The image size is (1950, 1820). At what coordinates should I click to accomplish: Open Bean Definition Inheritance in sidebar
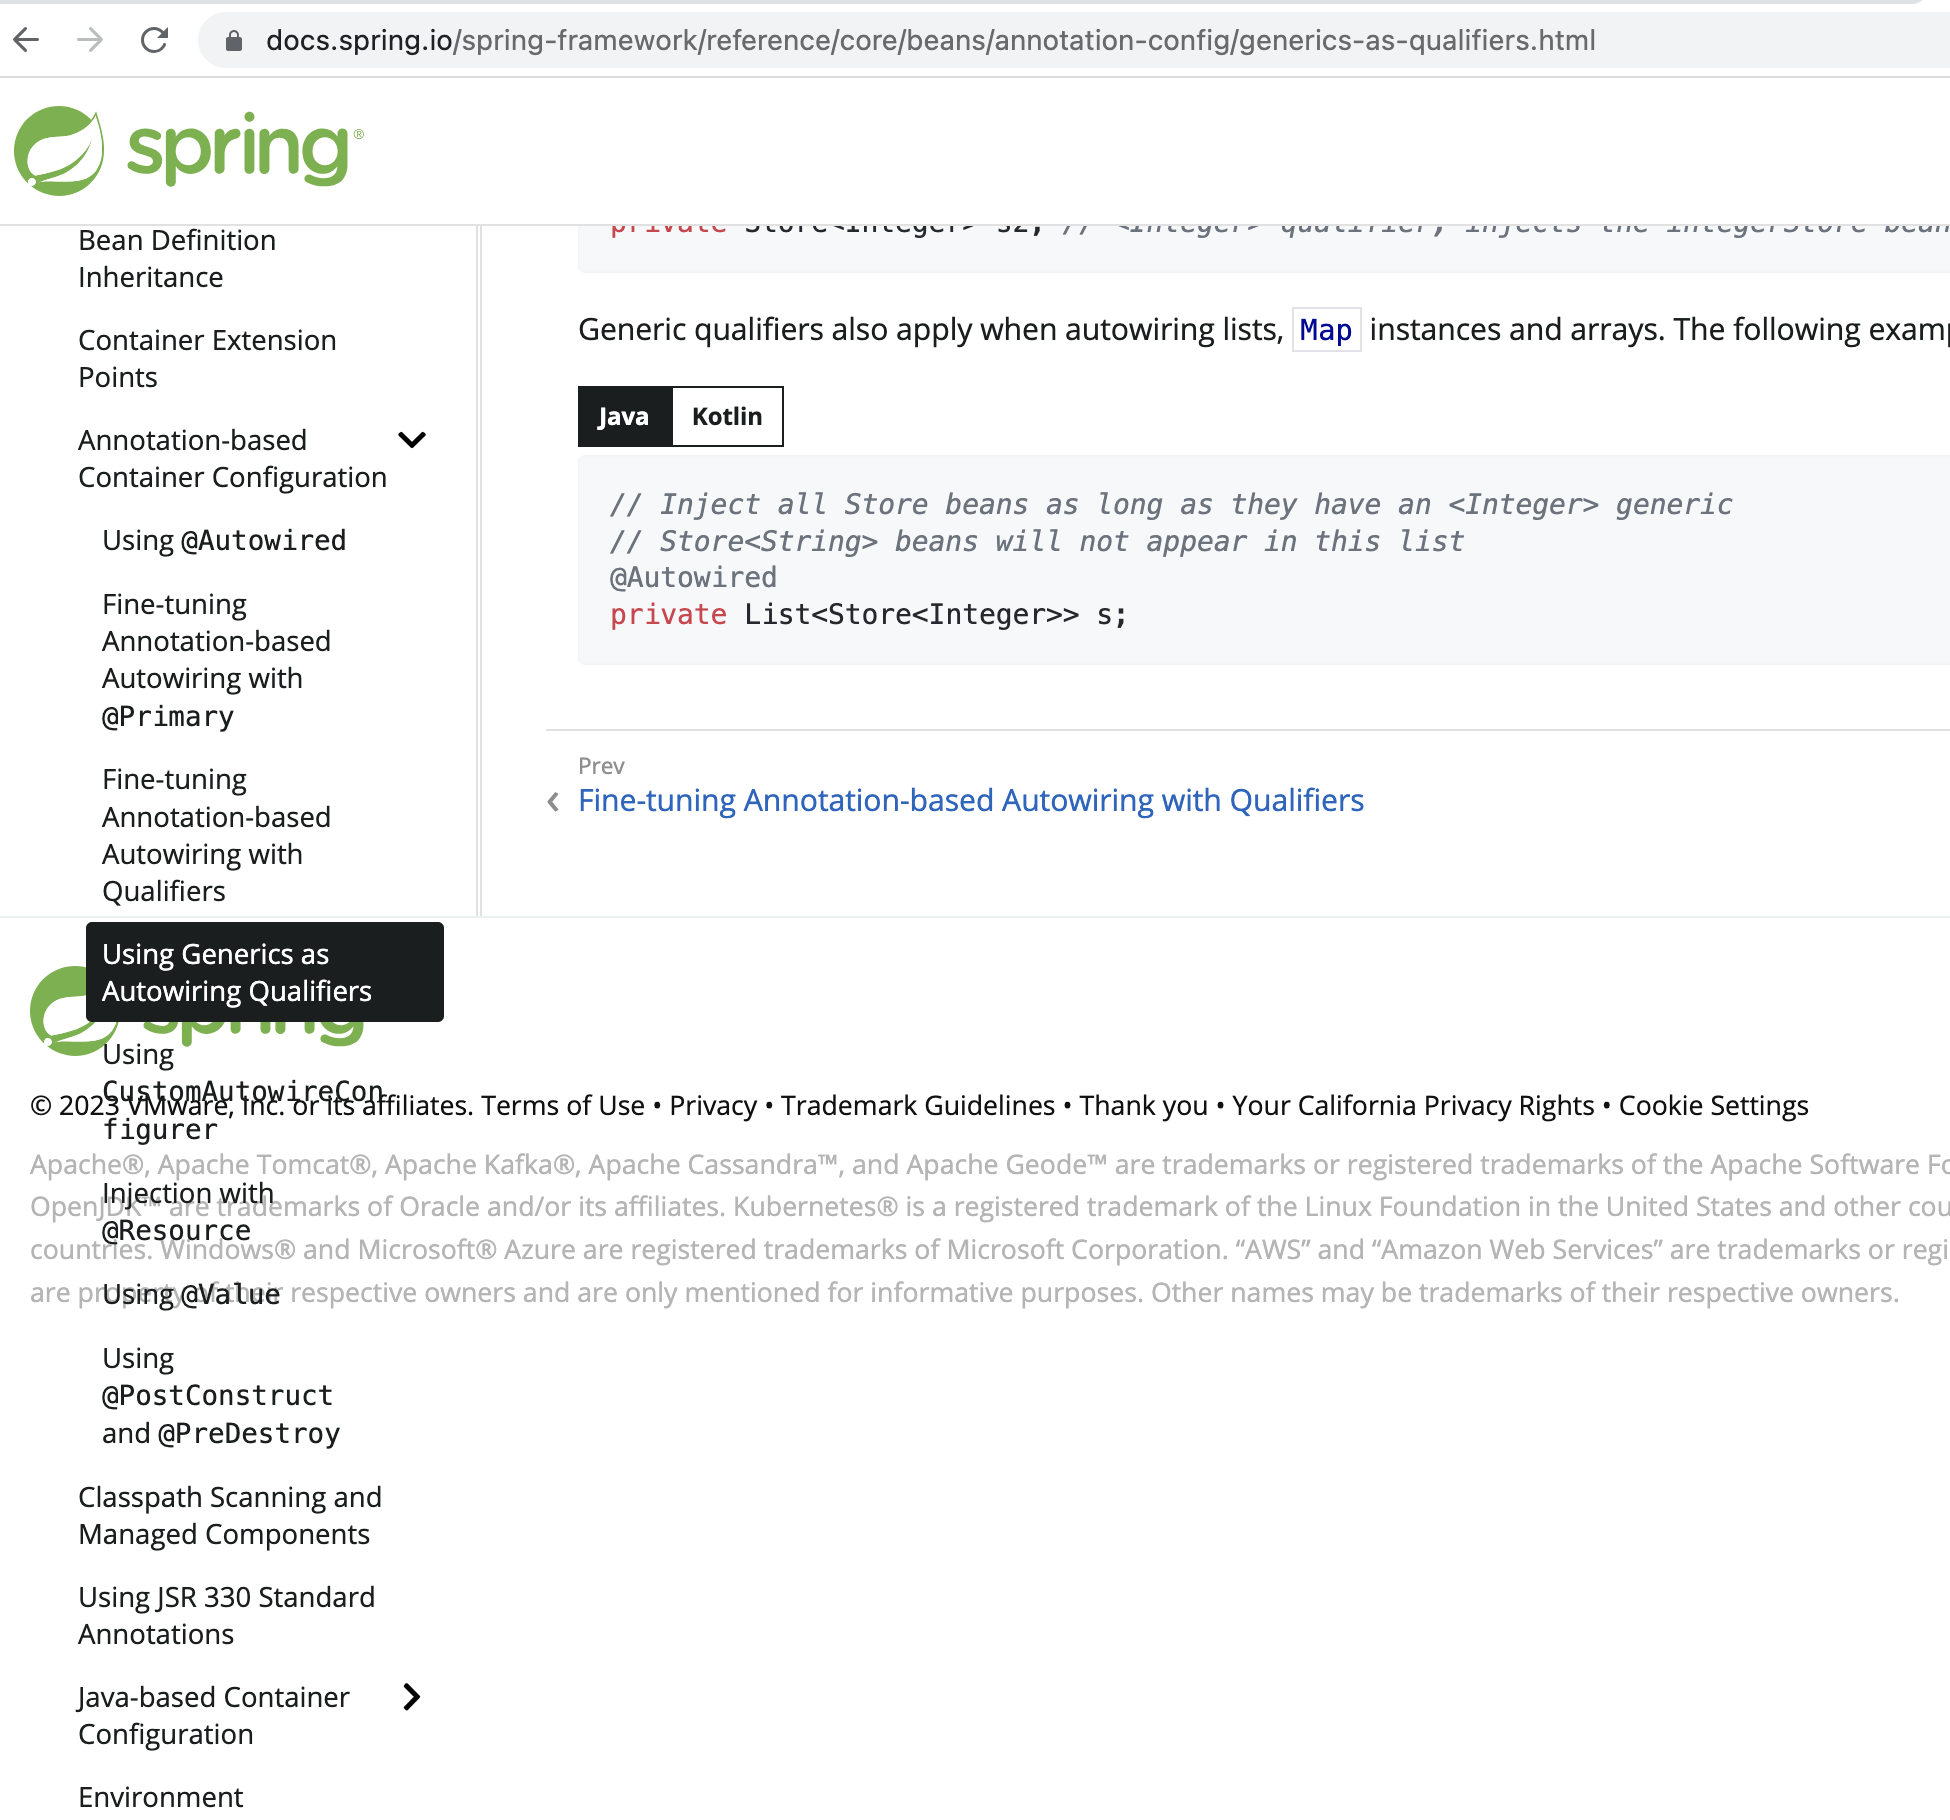click(x=177, y=259)
